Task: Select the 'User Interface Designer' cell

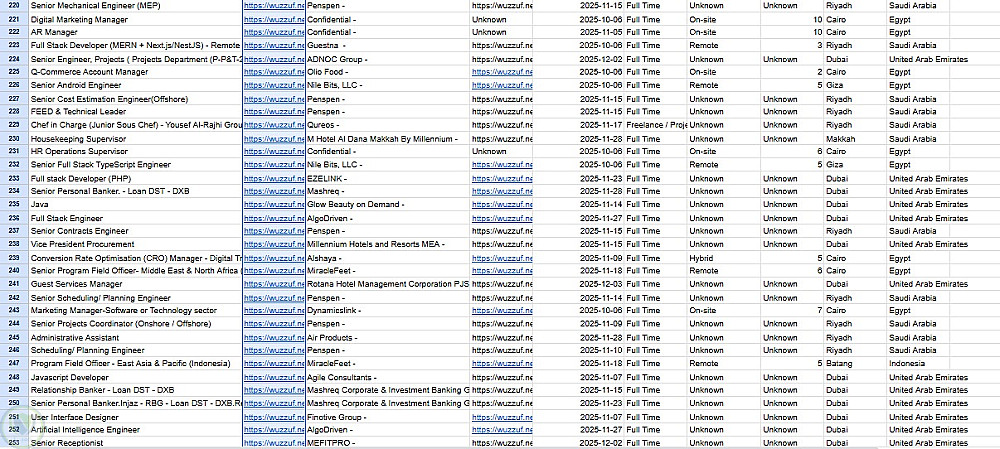Action: click(135, 417)
